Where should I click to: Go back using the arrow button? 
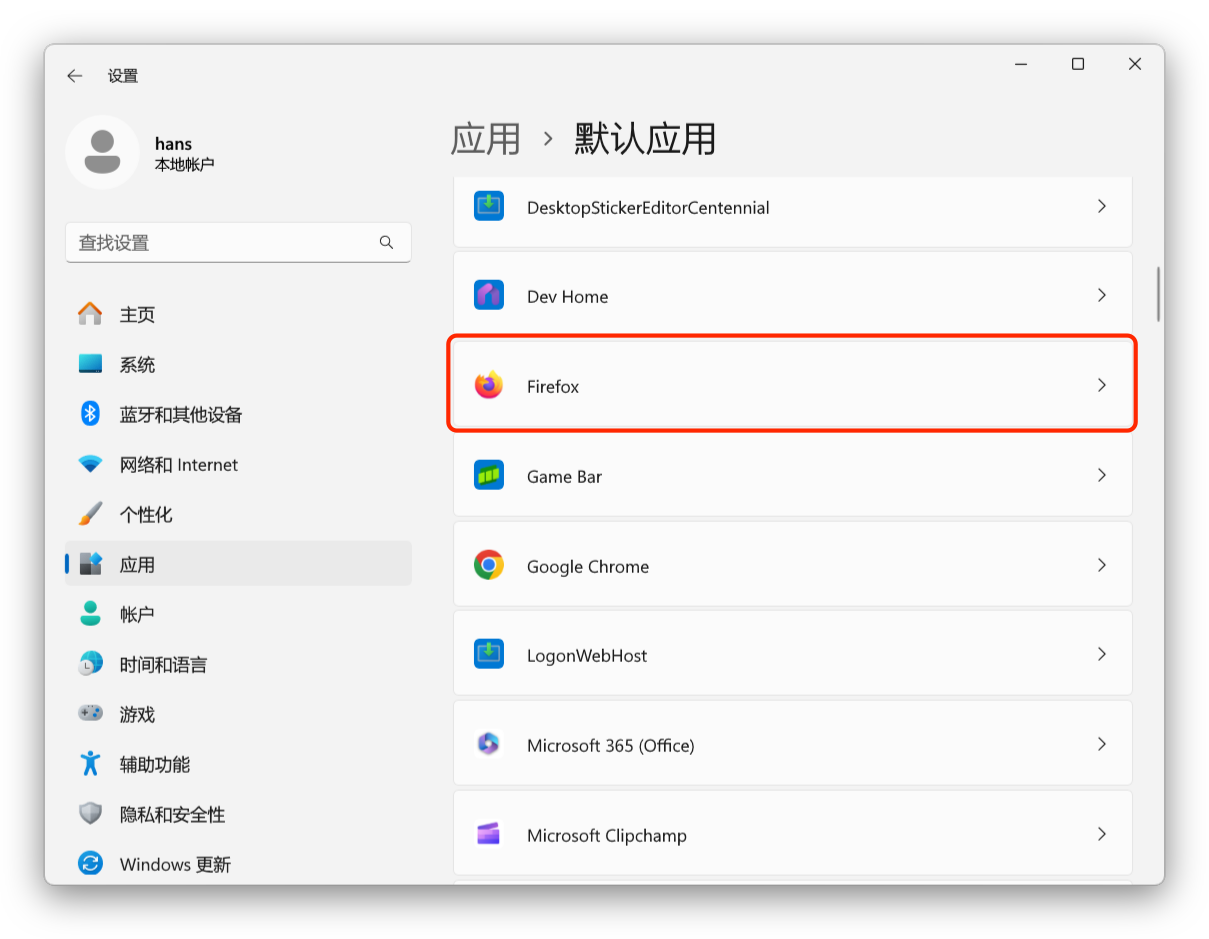coord(75,75)
